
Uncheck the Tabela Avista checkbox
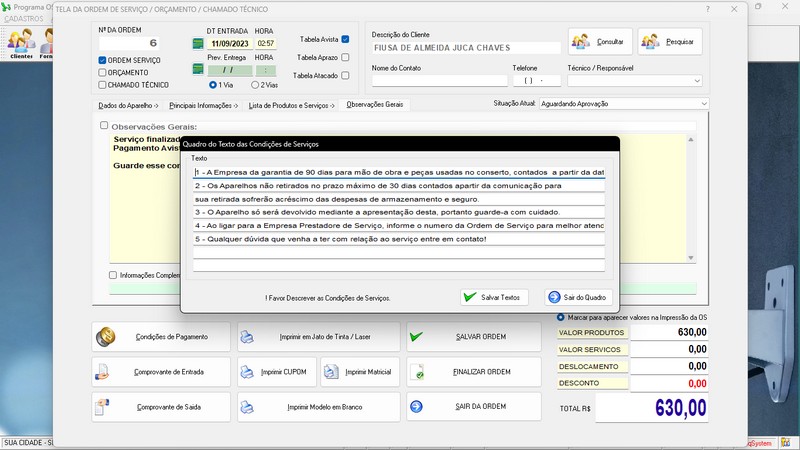pyautogui.click(x=345, y=39)
